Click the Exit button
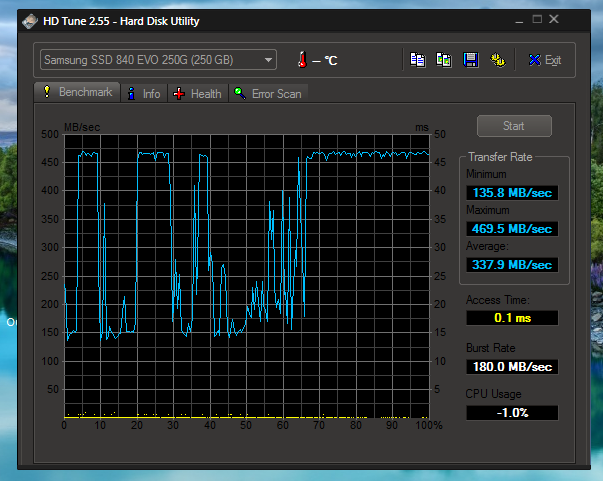The height and width of the screenshot is (481, 603). point(545,60)
